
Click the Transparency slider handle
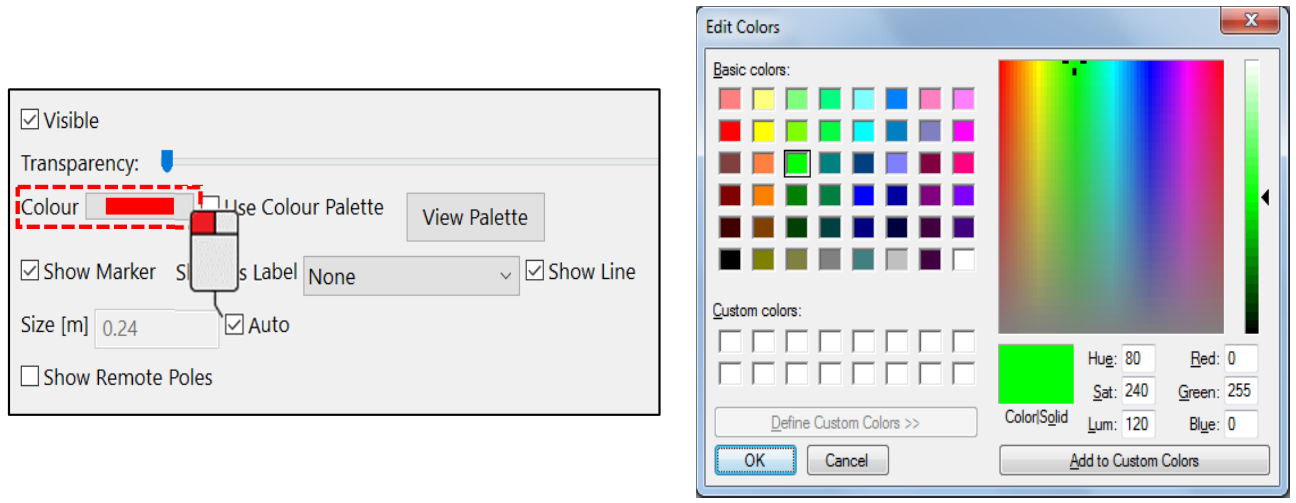coord(167,160)
